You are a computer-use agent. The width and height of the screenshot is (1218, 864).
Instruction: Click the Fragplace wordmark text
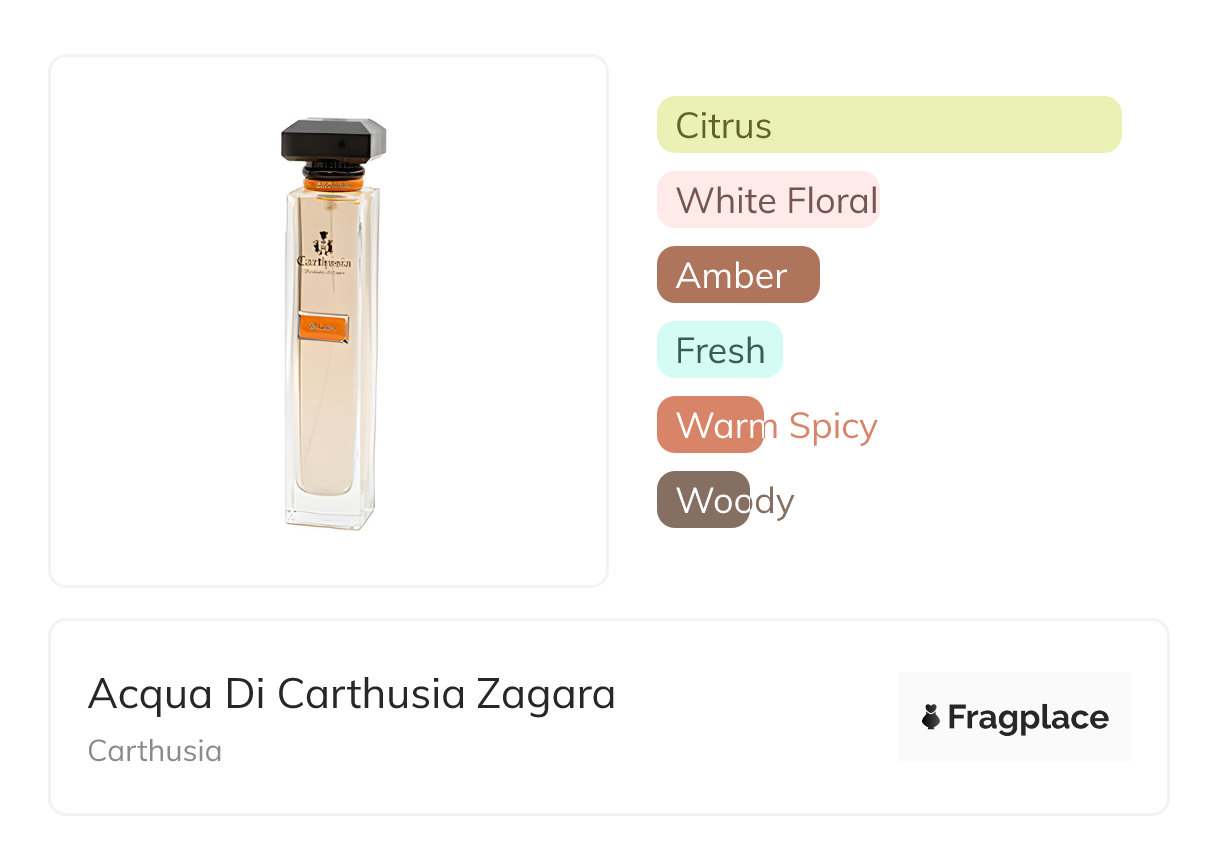[x=1028, y=717]
